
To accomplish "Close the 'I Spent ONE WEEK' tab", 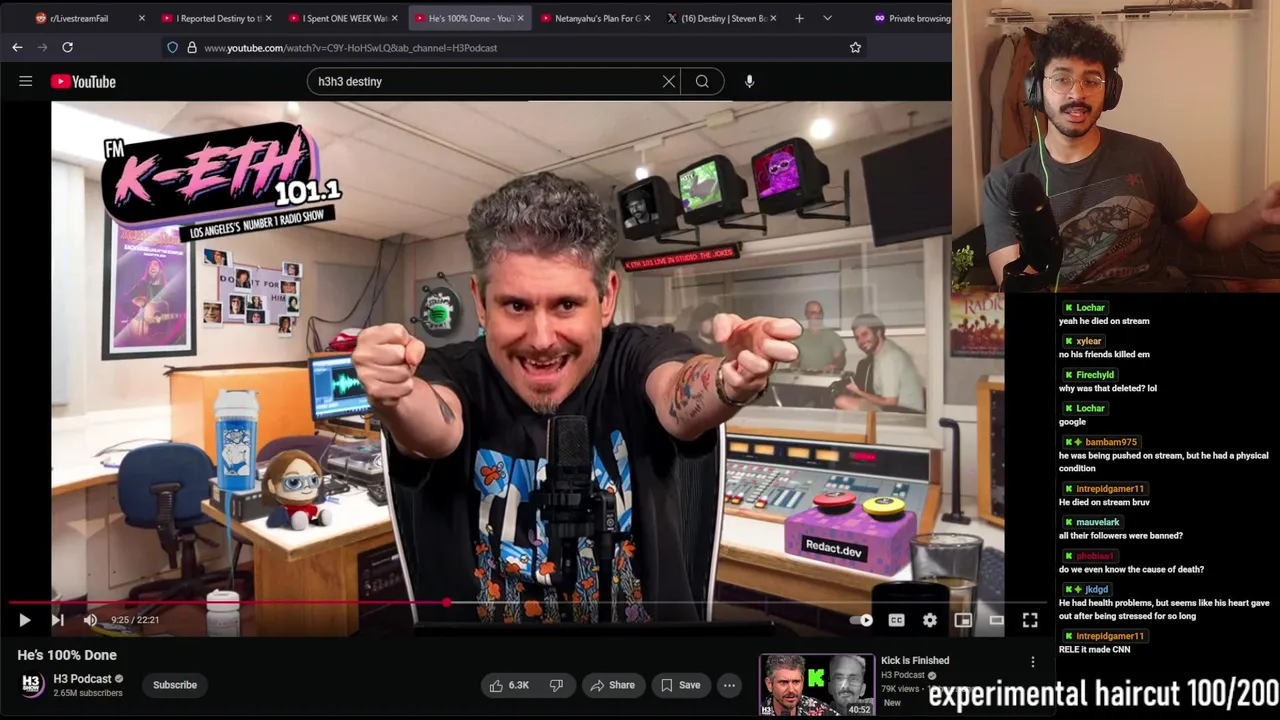I will pyautogui.click(x=394, y=18).
